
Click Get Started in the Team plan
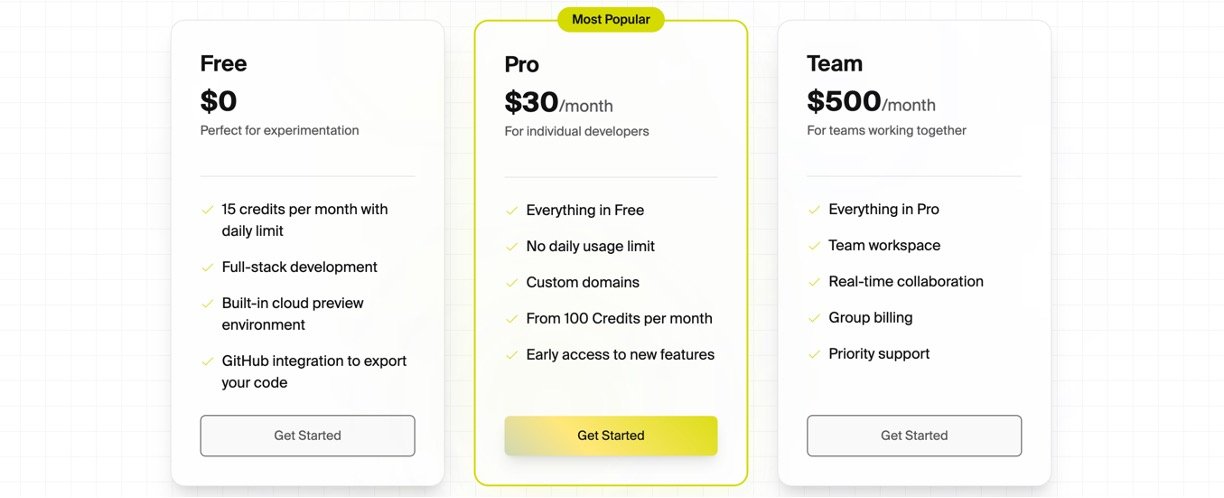[914, 436]
